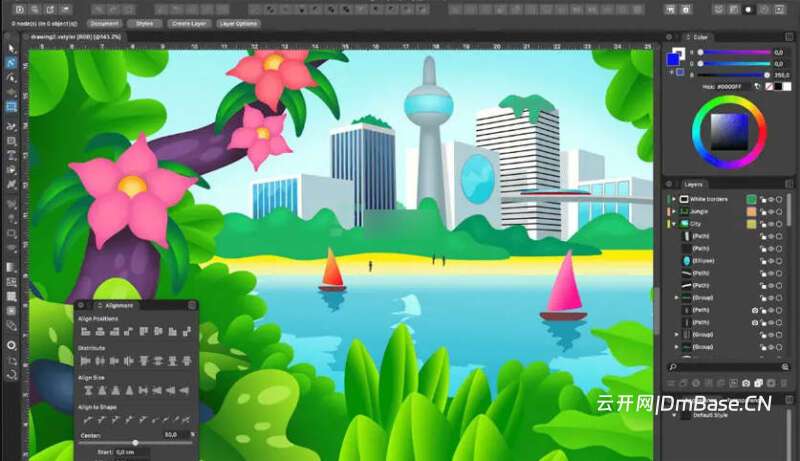Select the drawing2.vstyler document tab

click(x=76, y=37)
